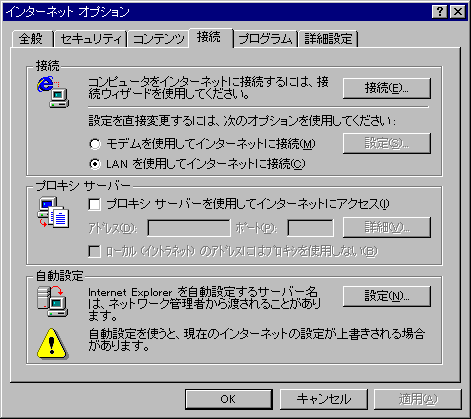Select the modem connection radio button

95,144
